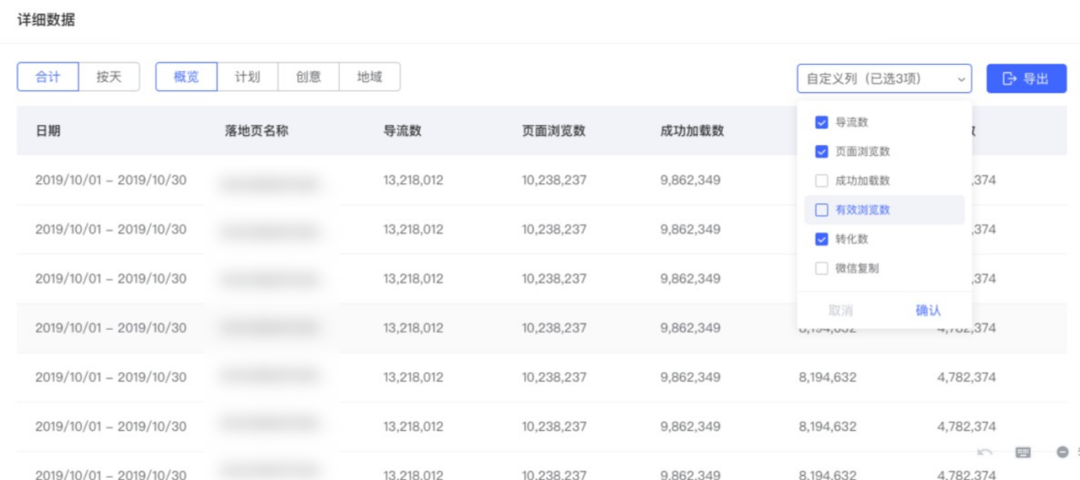Click the minus circle zoom-out icon
This screenshot has width=1080, height=480.
click(x=1062, y=452)
